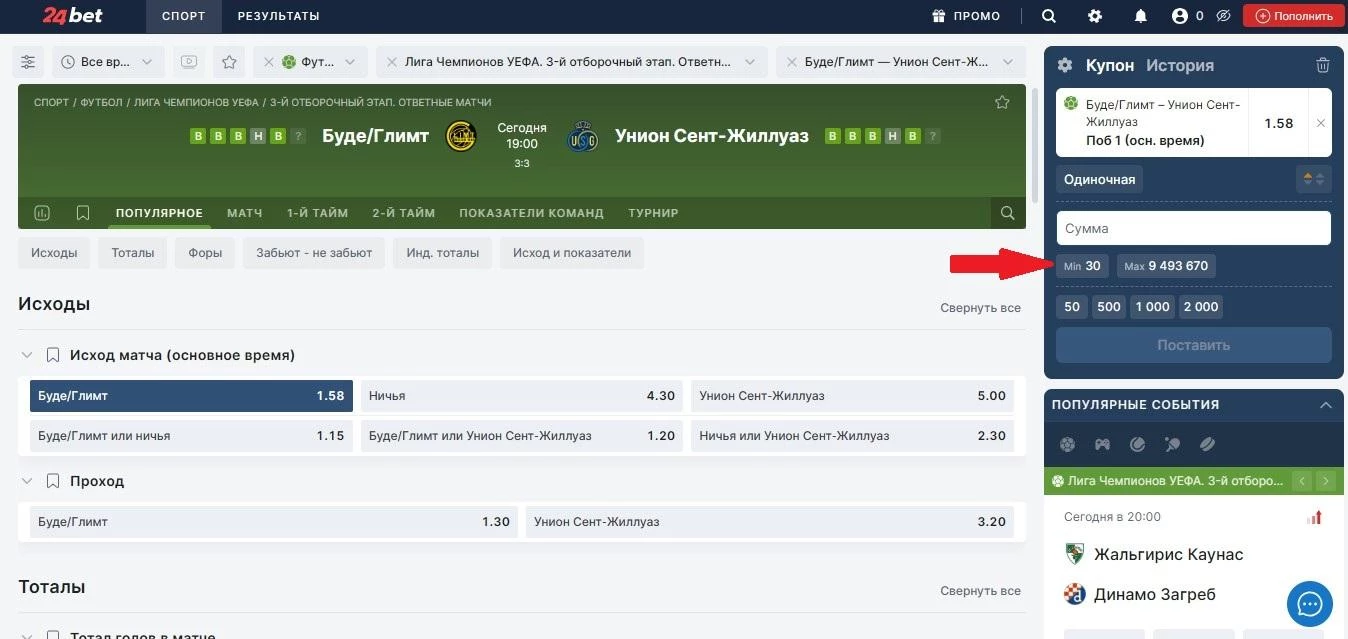Collapse Исход матча (основное время) market

pos(27,355)
